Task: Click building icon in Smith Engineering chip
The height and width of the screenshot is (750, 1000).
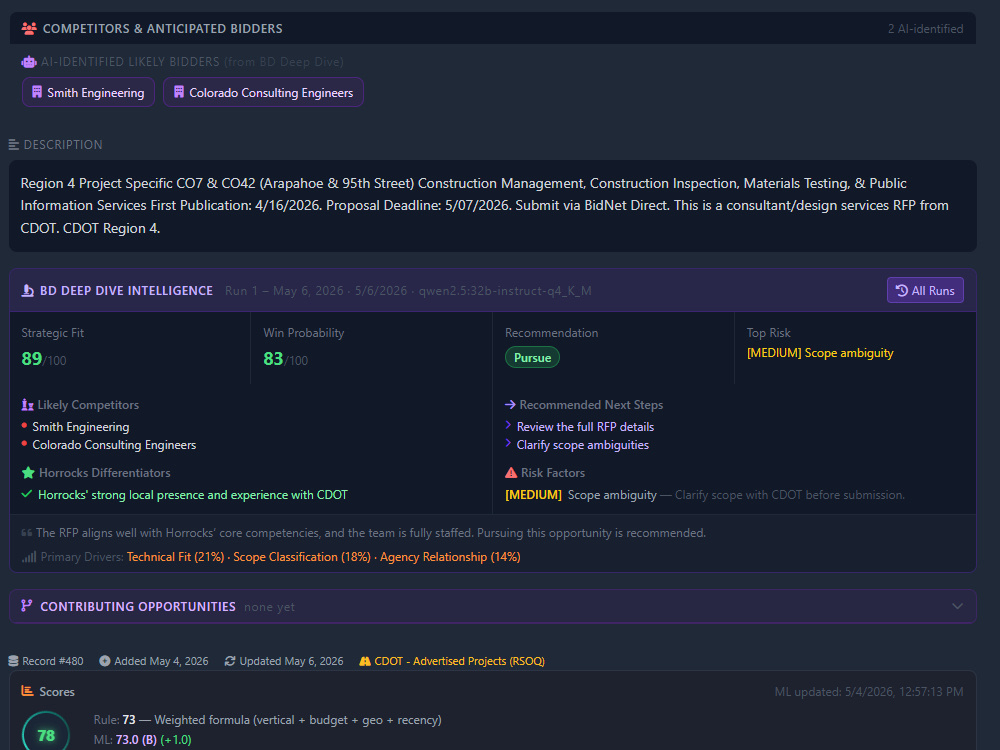Action: click(37, 92)
